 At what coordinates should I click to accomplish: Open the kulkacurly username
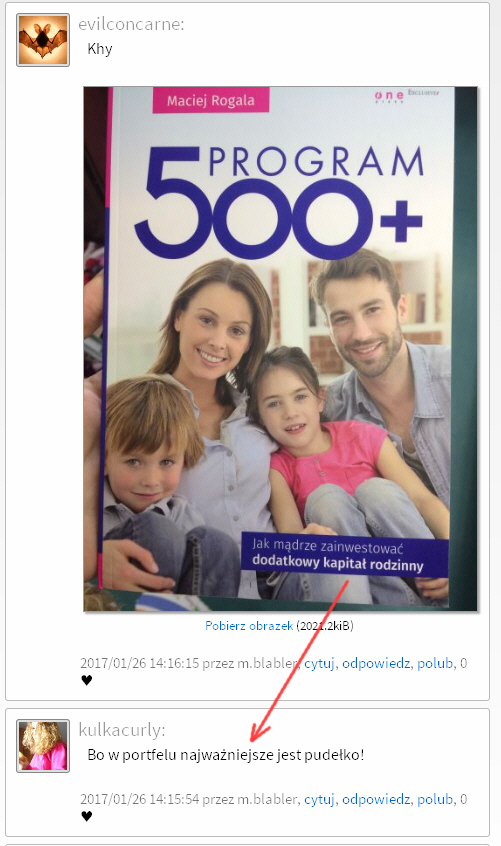click(122, 730)
